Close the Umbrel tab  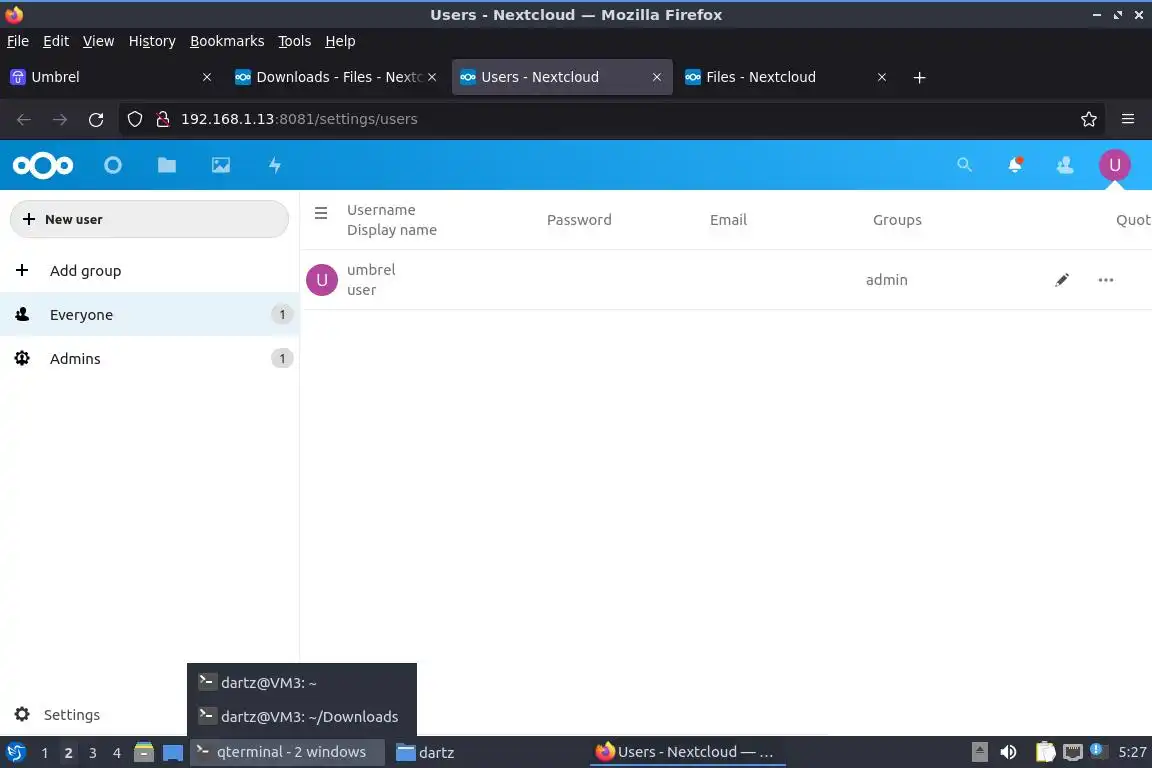(206, 77)
